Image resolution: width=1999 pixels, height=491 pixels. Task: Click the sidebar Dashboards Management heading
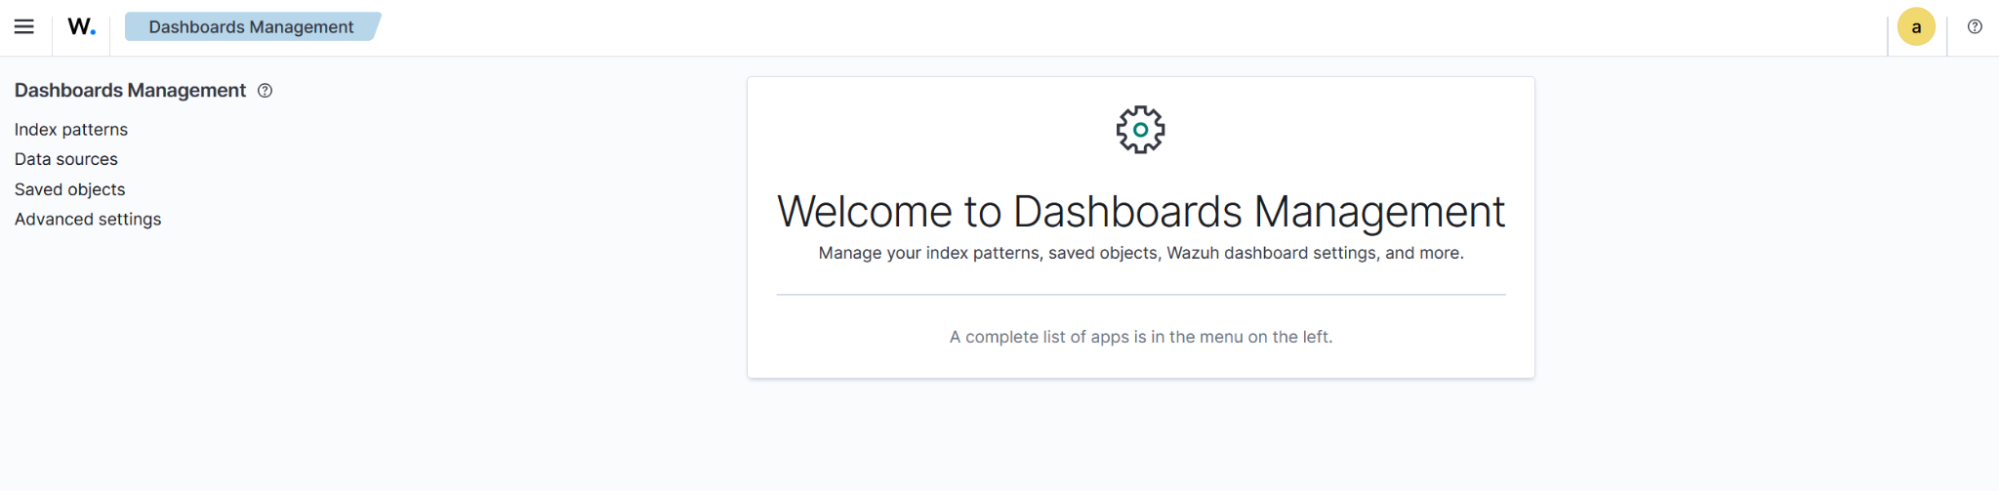coord(130,91)
